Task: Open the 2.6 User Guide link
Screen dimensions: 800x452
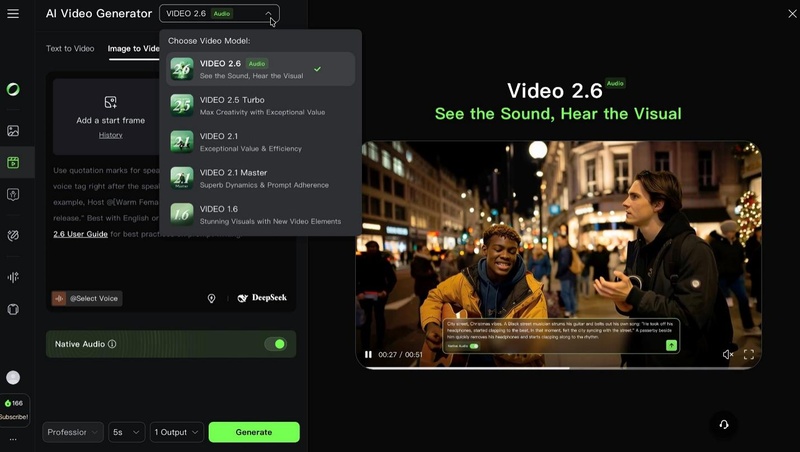Action: 80,234
